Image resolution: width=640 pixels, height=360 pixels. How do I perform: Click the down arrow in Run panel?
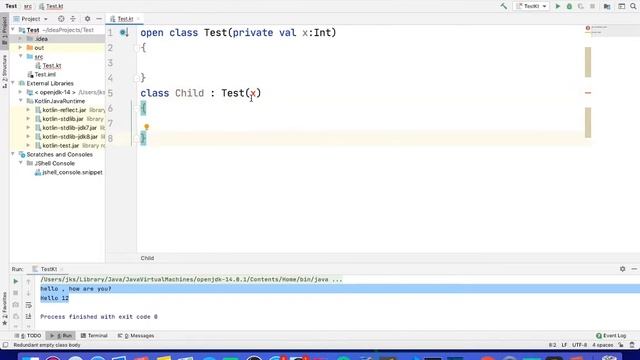tap(29, 293)
